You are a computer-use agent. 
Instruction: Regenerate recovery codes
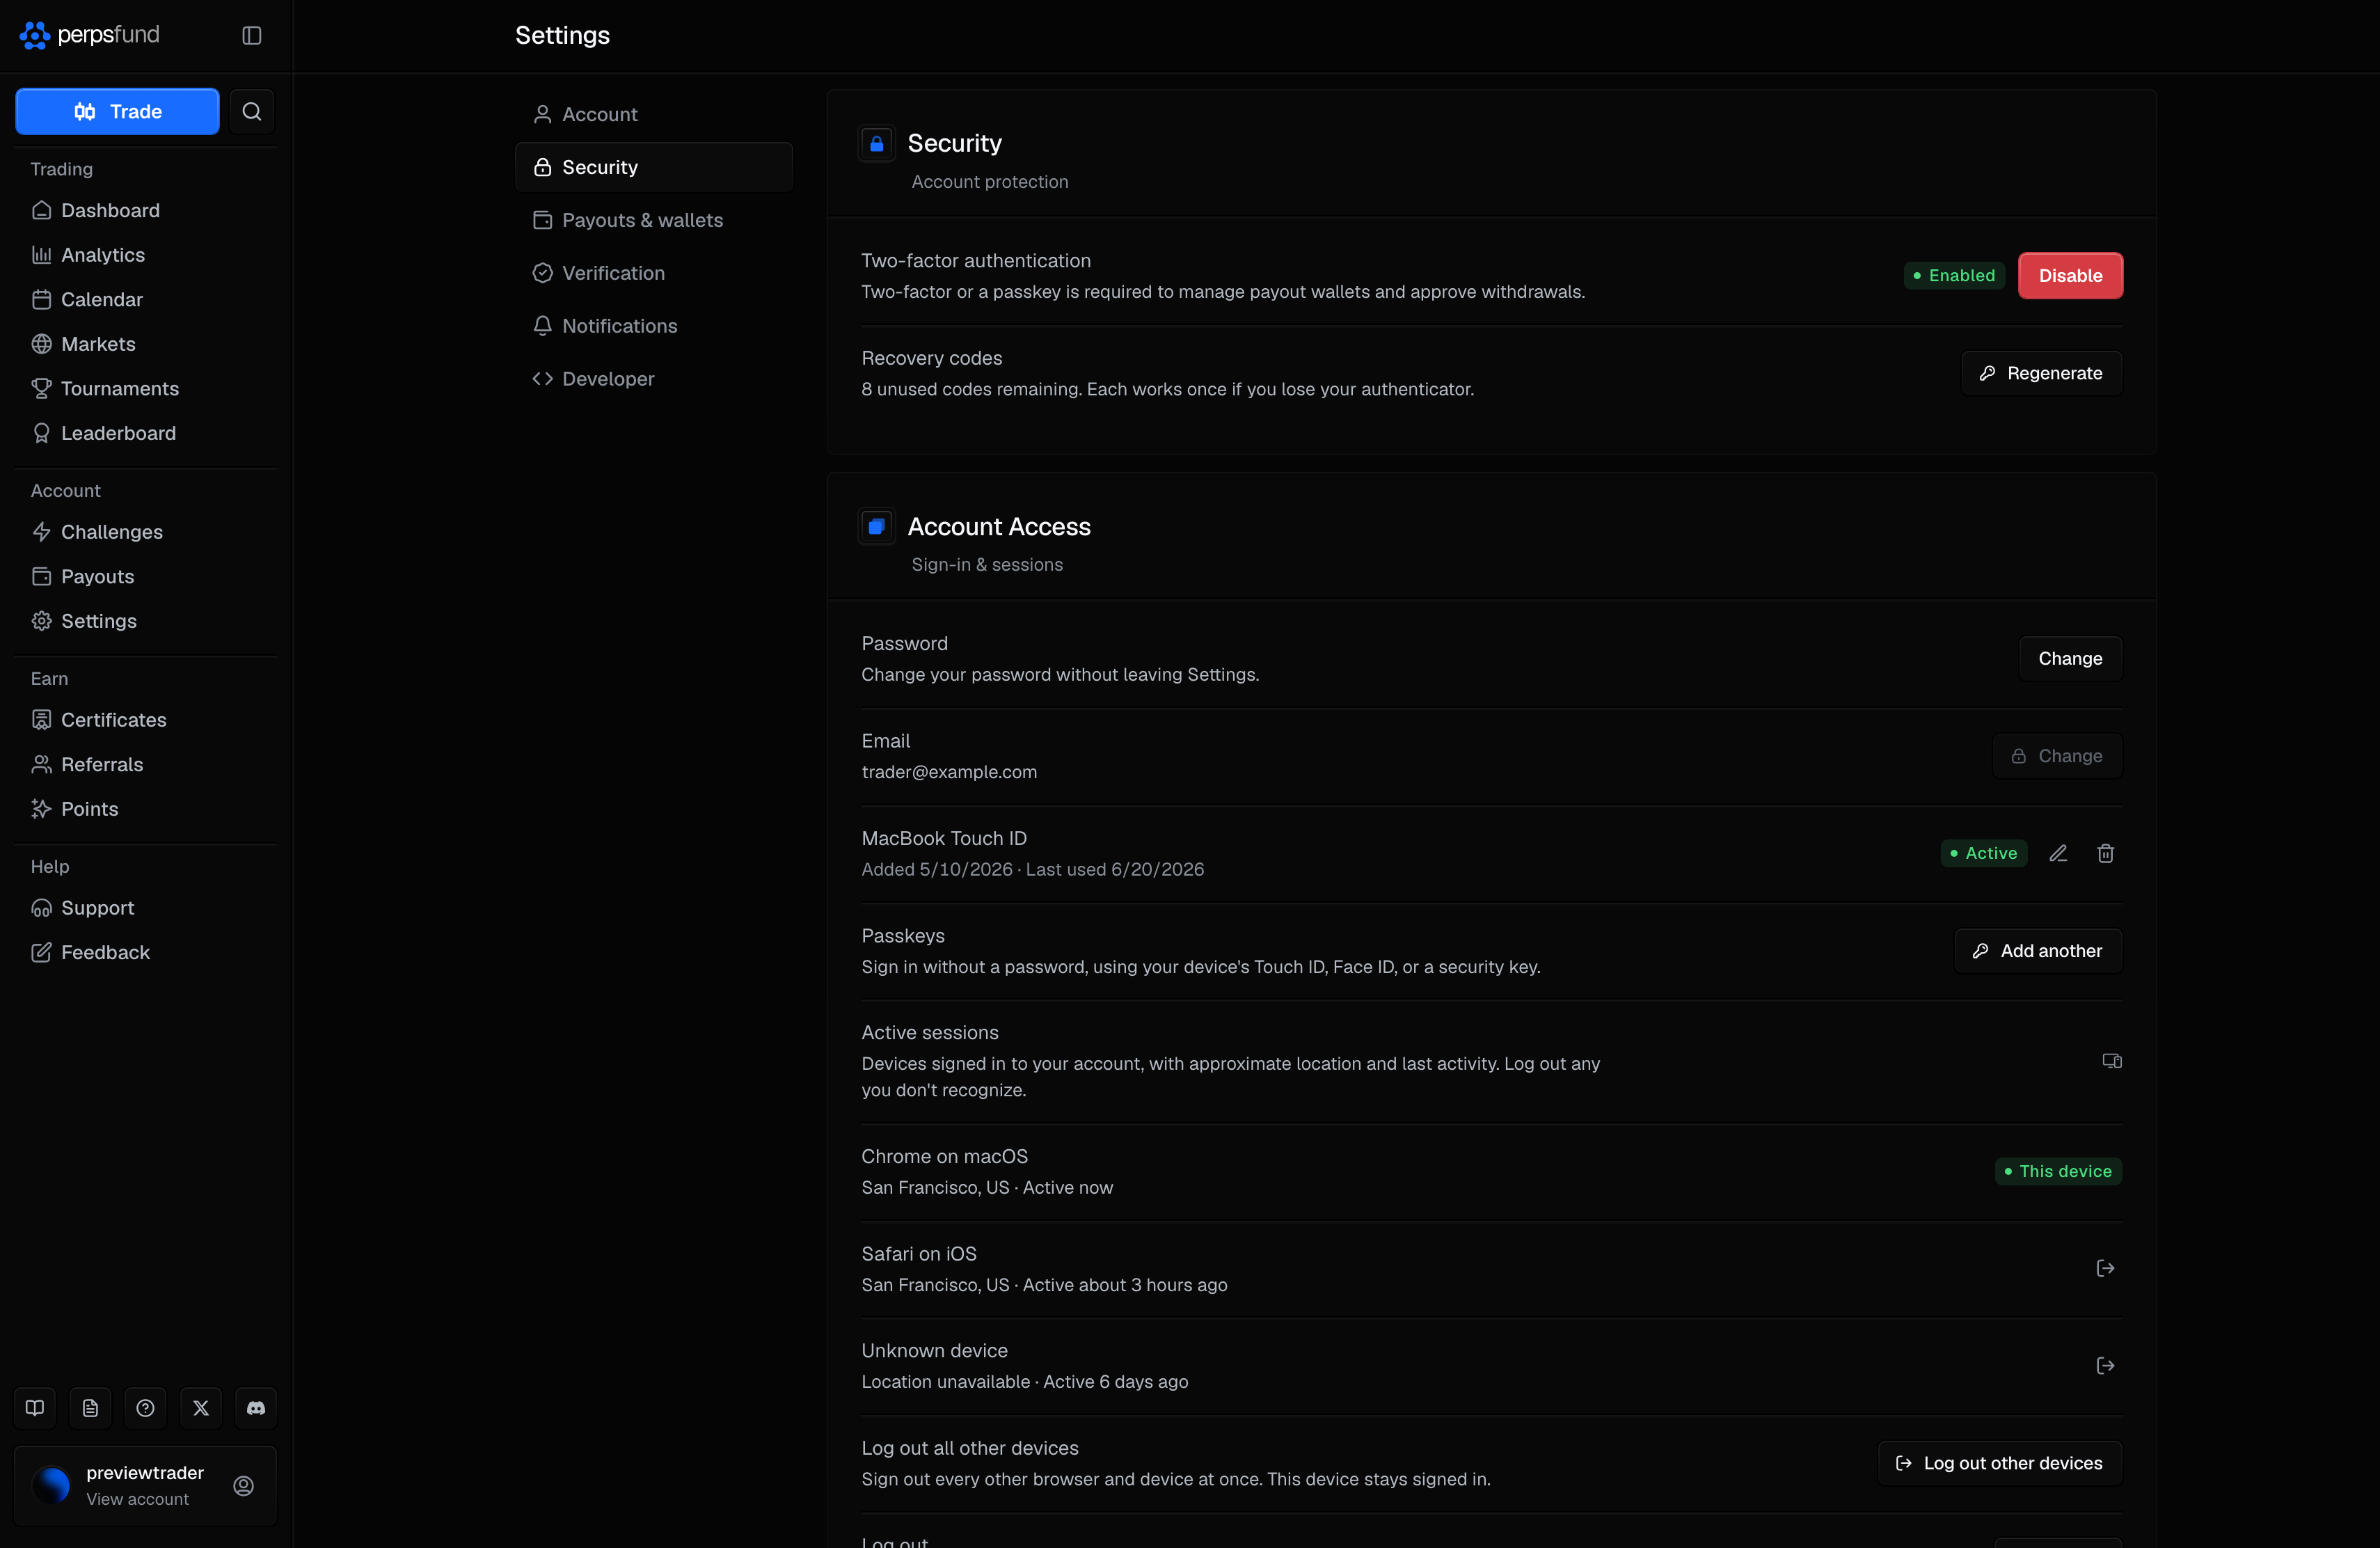pyautogui.click(x=2041, y=373)
